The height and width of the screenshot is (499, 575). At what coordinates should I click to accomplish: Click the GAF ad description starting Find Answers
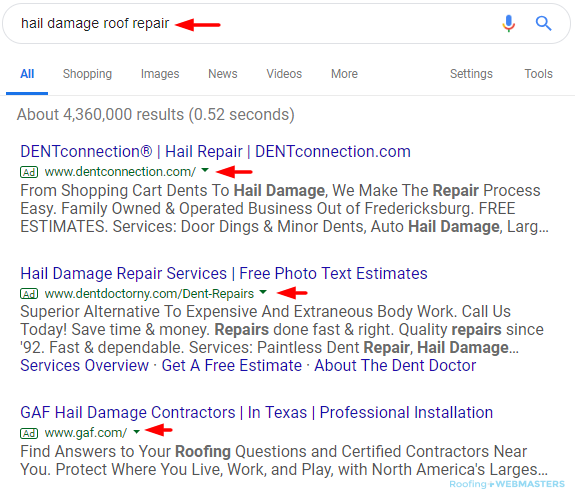pyautogui.click(x=284, y=461)
